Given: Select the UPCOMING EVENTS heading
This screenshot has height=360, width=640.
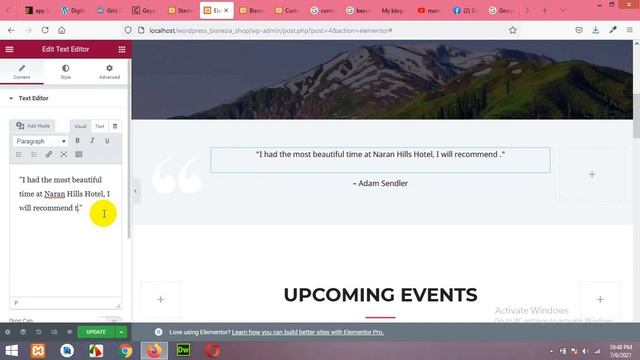Looking at the screenshot, I should (x=380, y=295).
